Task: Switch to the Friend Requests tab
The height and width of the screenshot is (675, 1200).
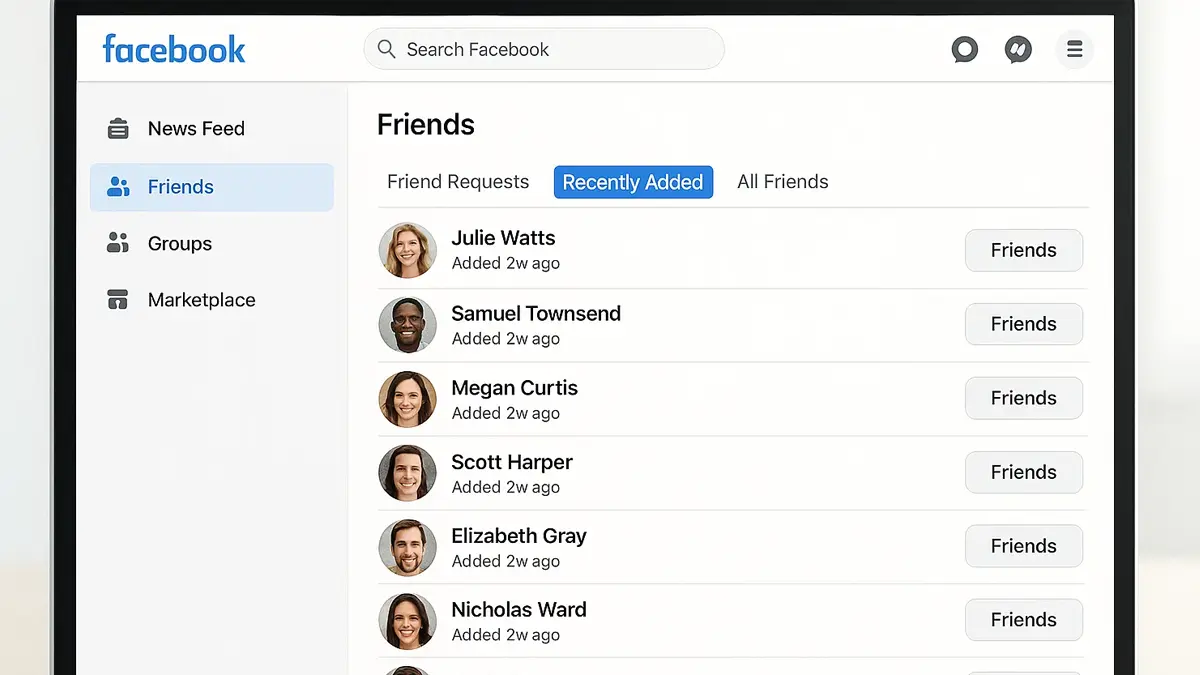Action: tap(458, 182)
